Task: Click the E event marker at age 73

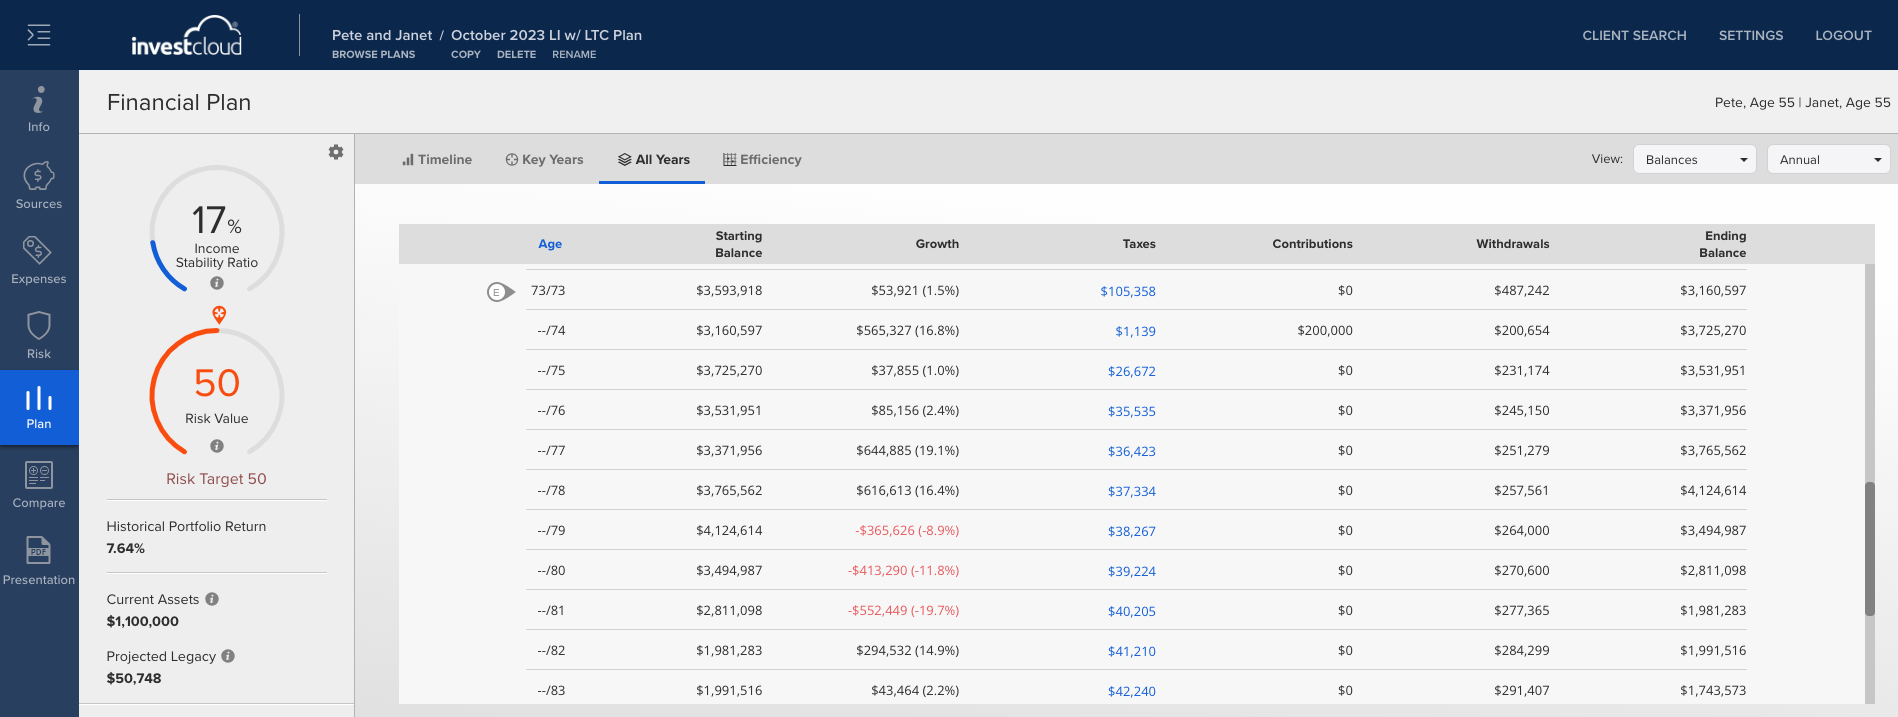Action: [x=500, y=292]
